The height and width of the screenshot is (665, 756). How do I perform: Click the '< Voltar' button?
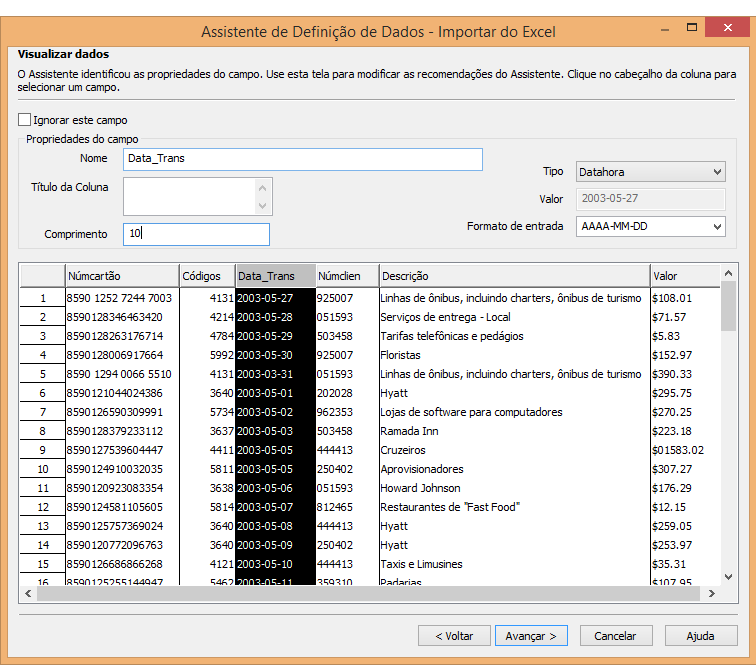[454, 635]
